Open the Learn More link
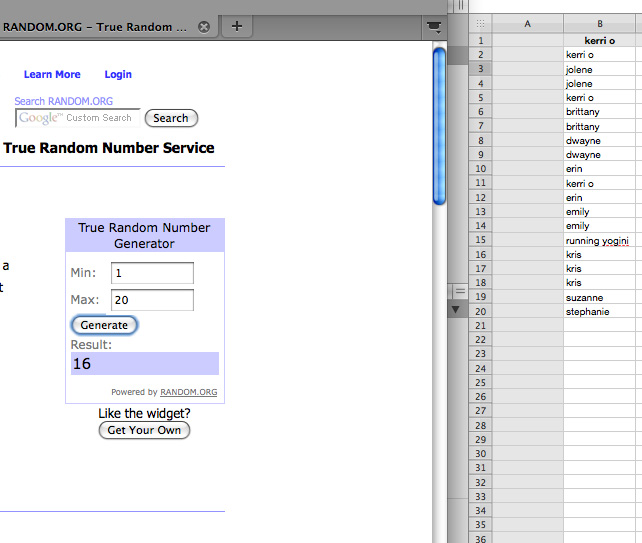This screenshot has height=543, width=642. tap(52, 74)
